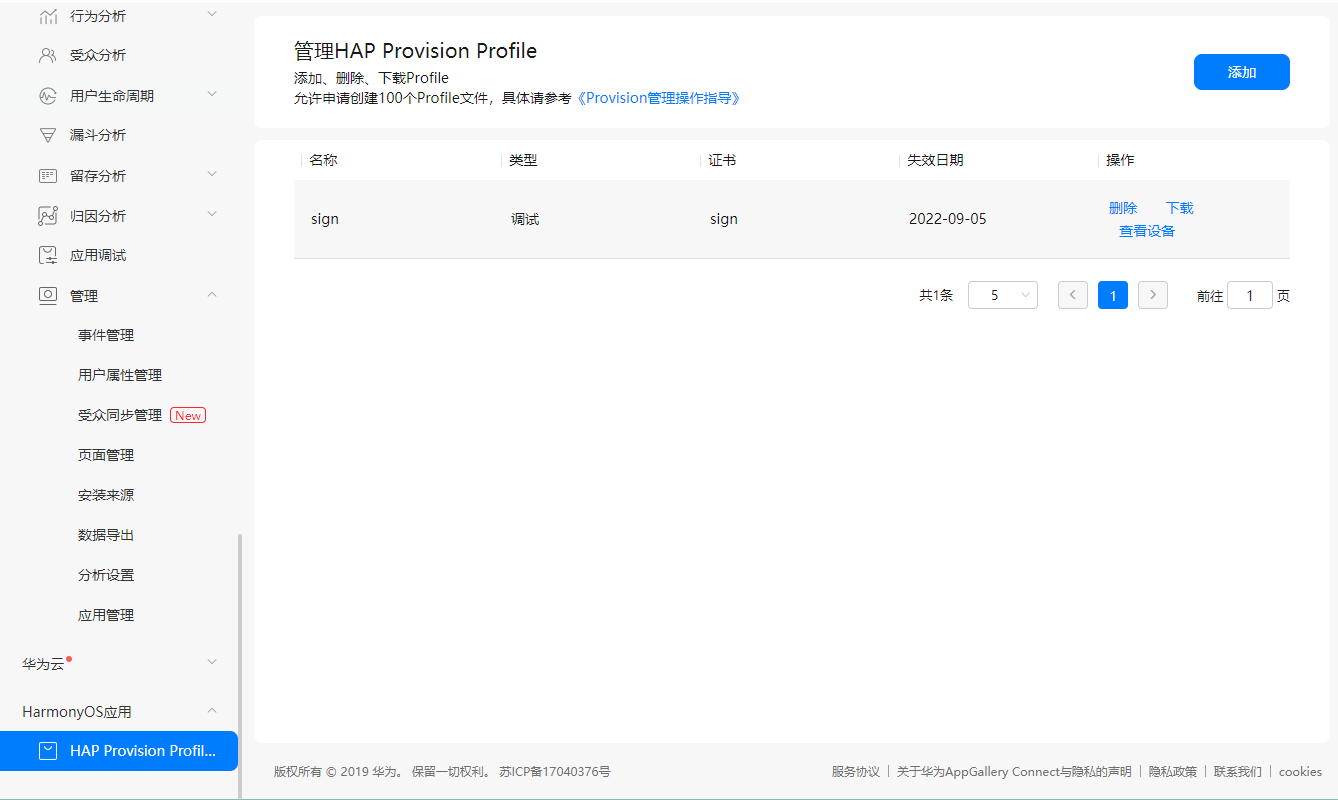Open the page size dropdown showing 5
The image size is (1338, 800).
point(1003,295)
